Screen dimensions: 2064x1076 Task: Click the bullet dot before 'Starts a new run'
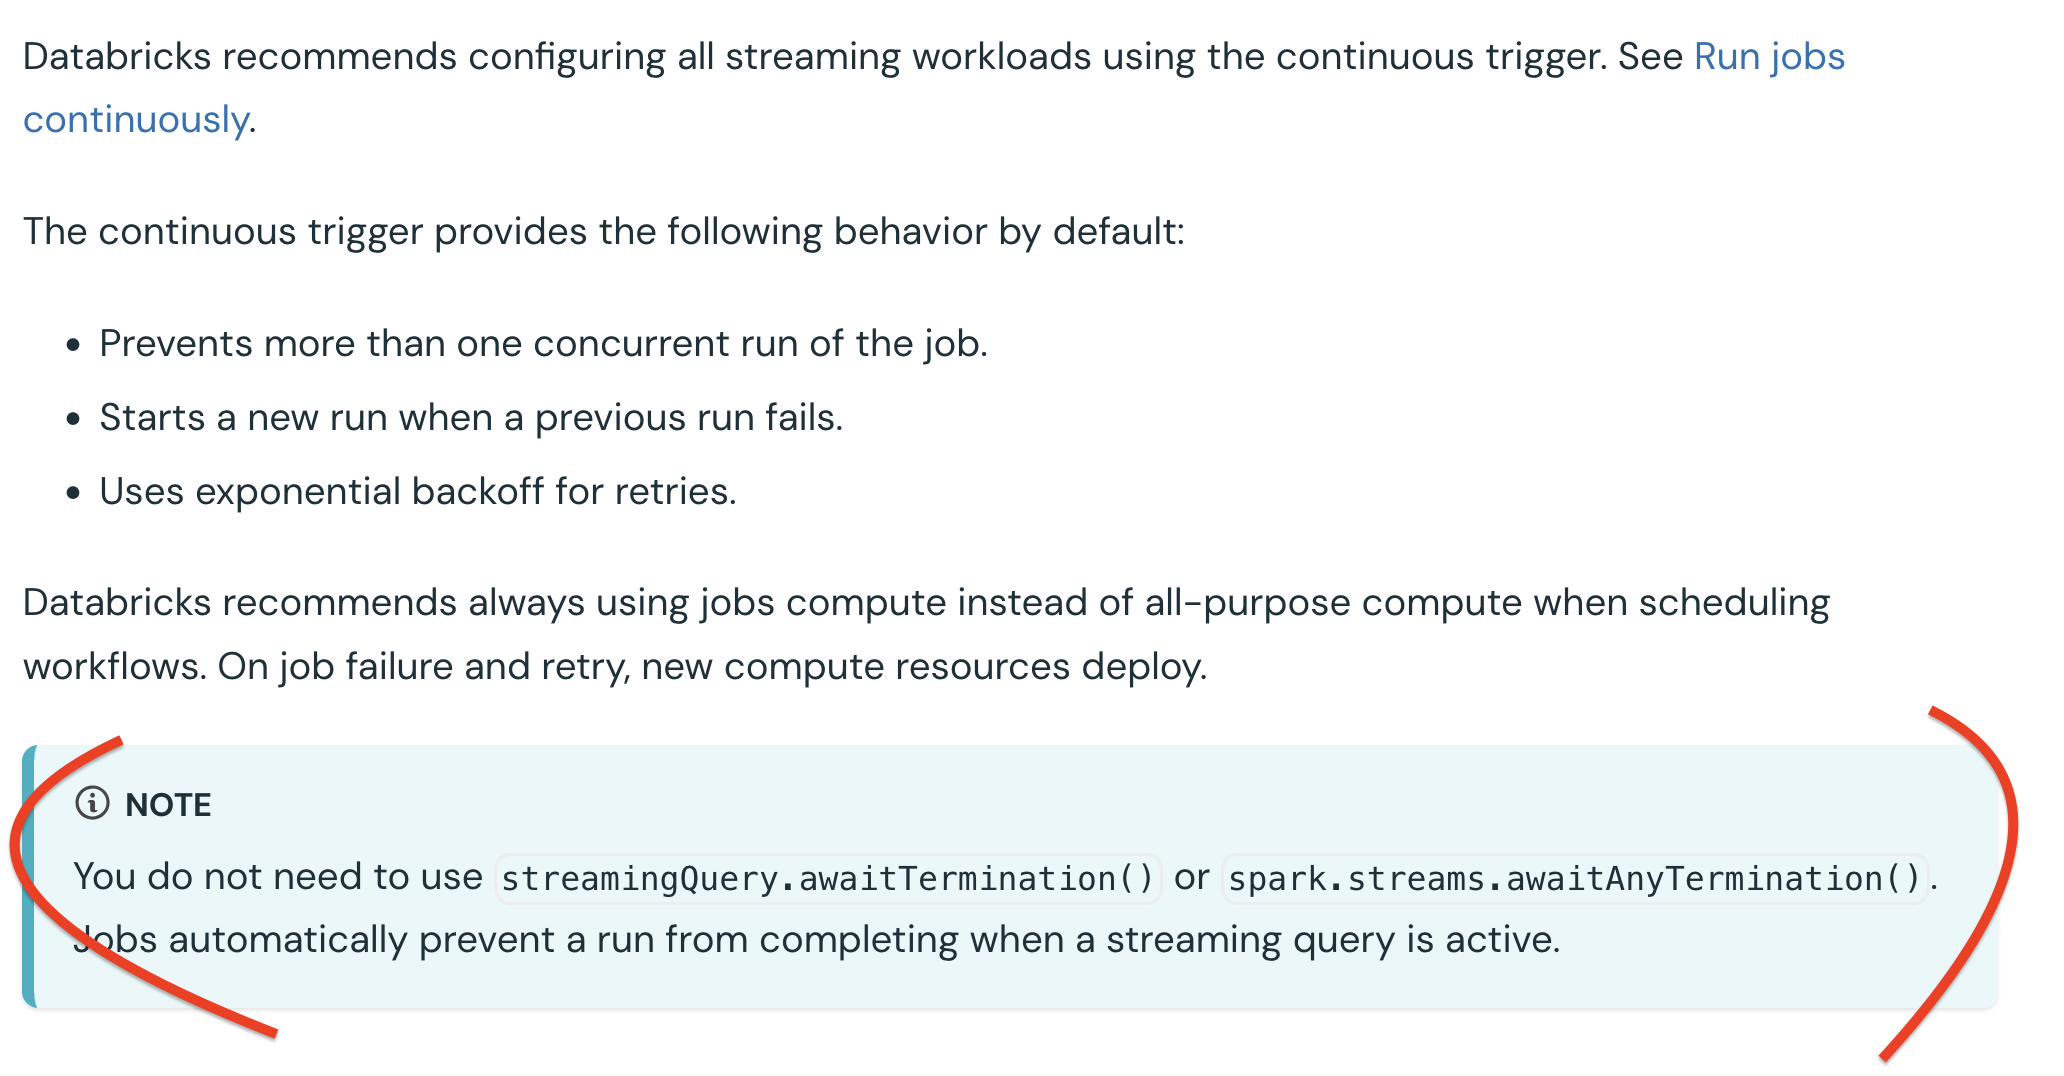73,420
